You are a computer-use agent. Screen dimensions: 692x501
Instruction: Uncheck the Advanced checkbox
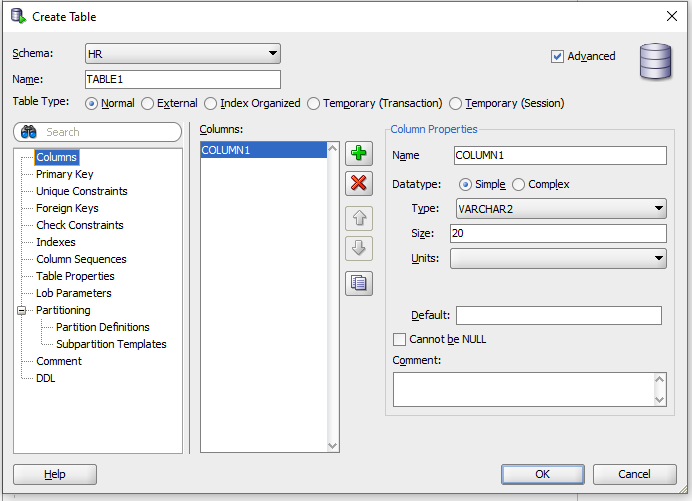558,57
